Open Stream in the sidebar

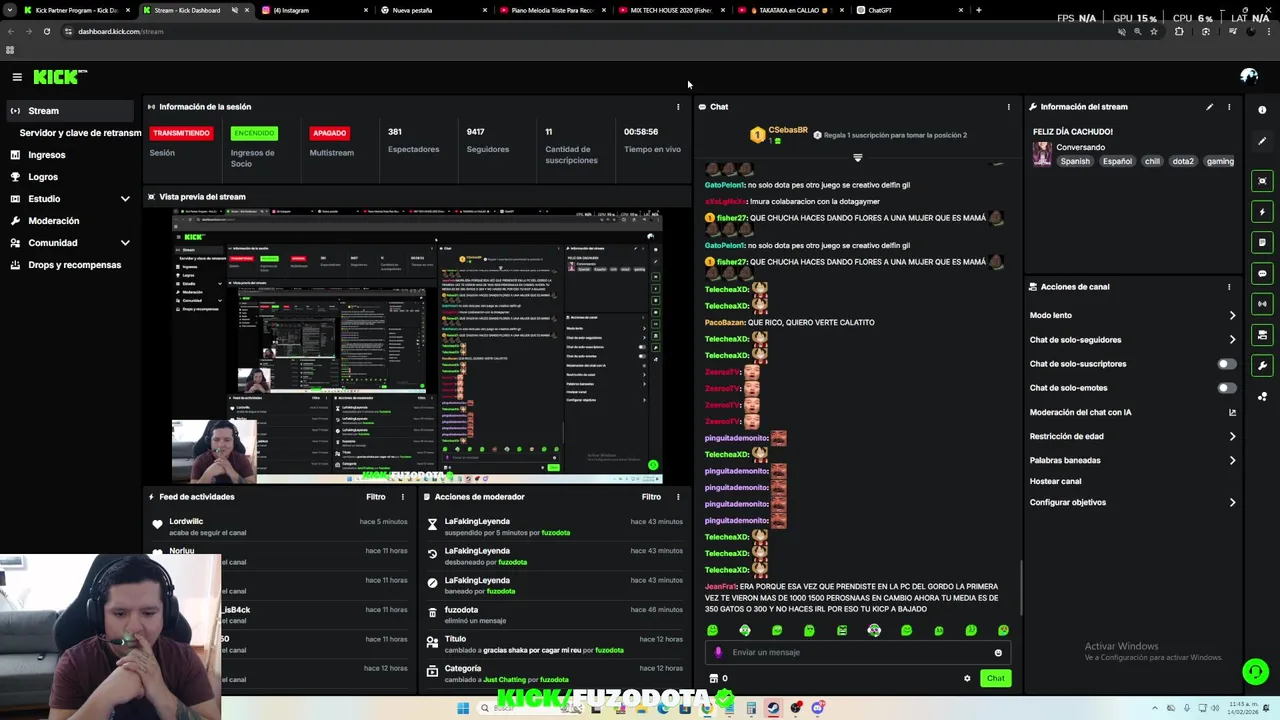(x=68, y=111)
